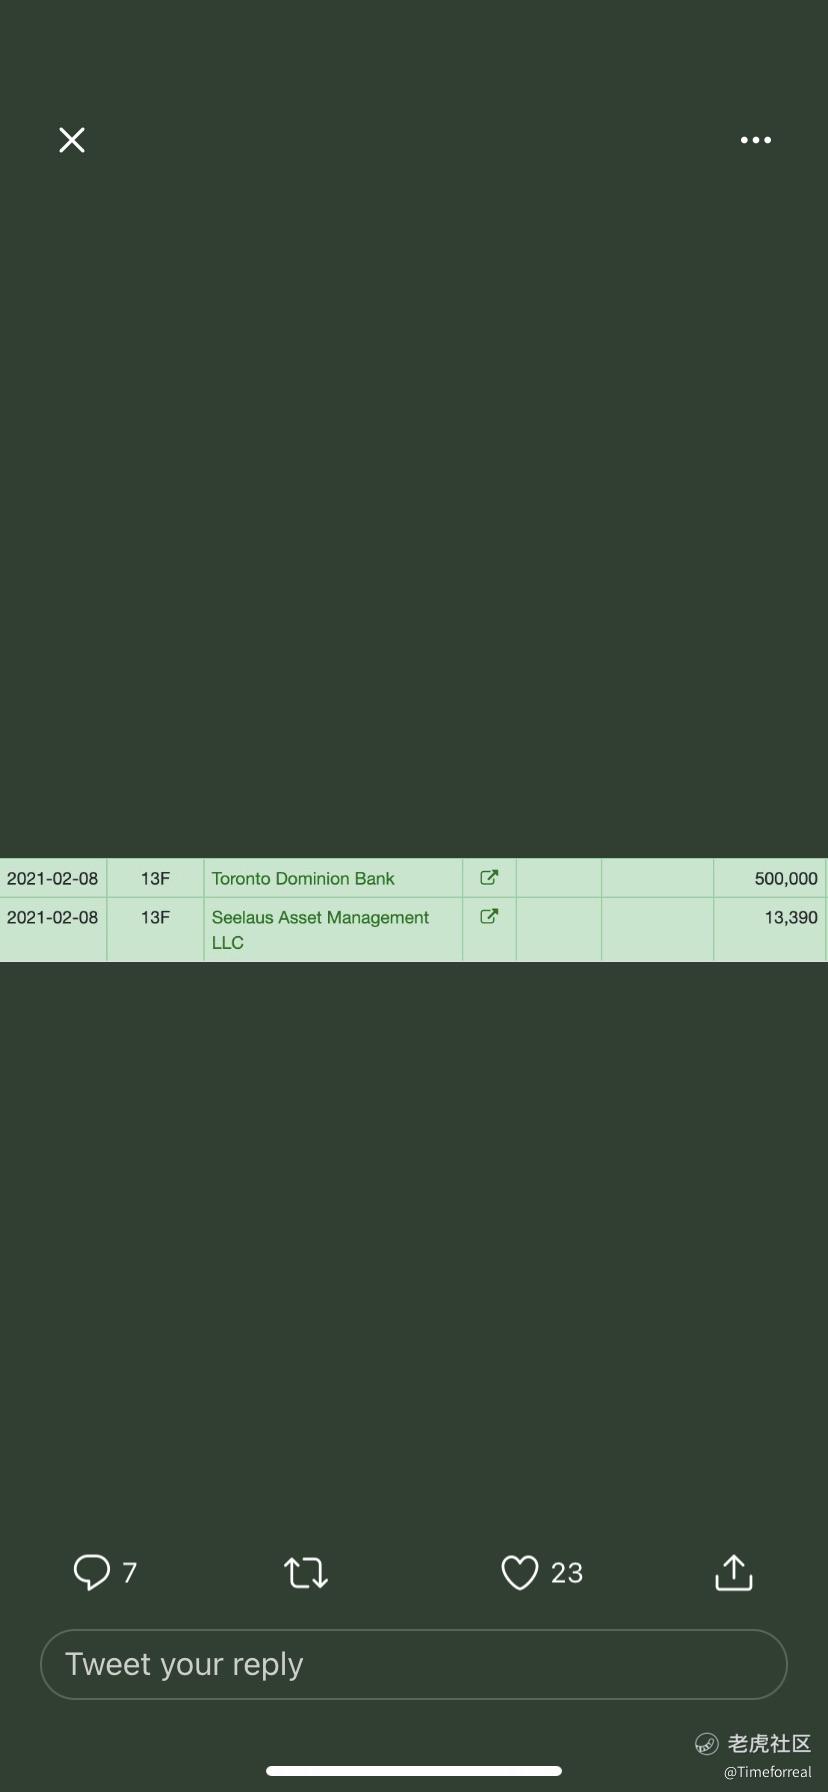This screenshot has width=828, height=1792.
Task: Open the share sheet via share icon
Action: click(734, 1571)
